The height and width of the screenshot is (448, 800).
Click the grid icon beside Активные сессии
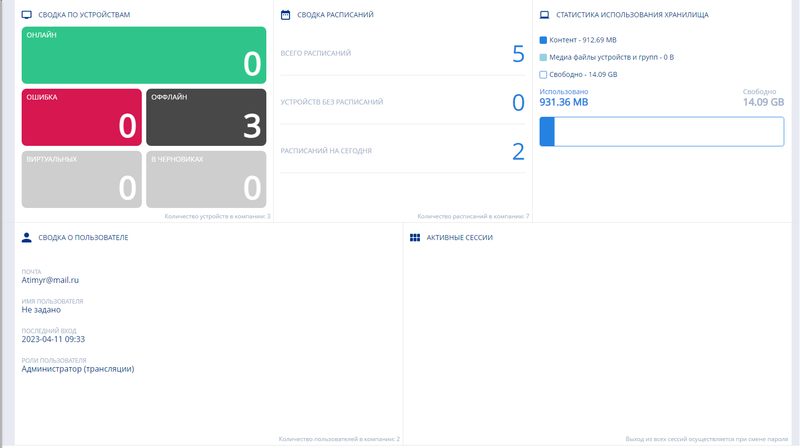(415, 238)
